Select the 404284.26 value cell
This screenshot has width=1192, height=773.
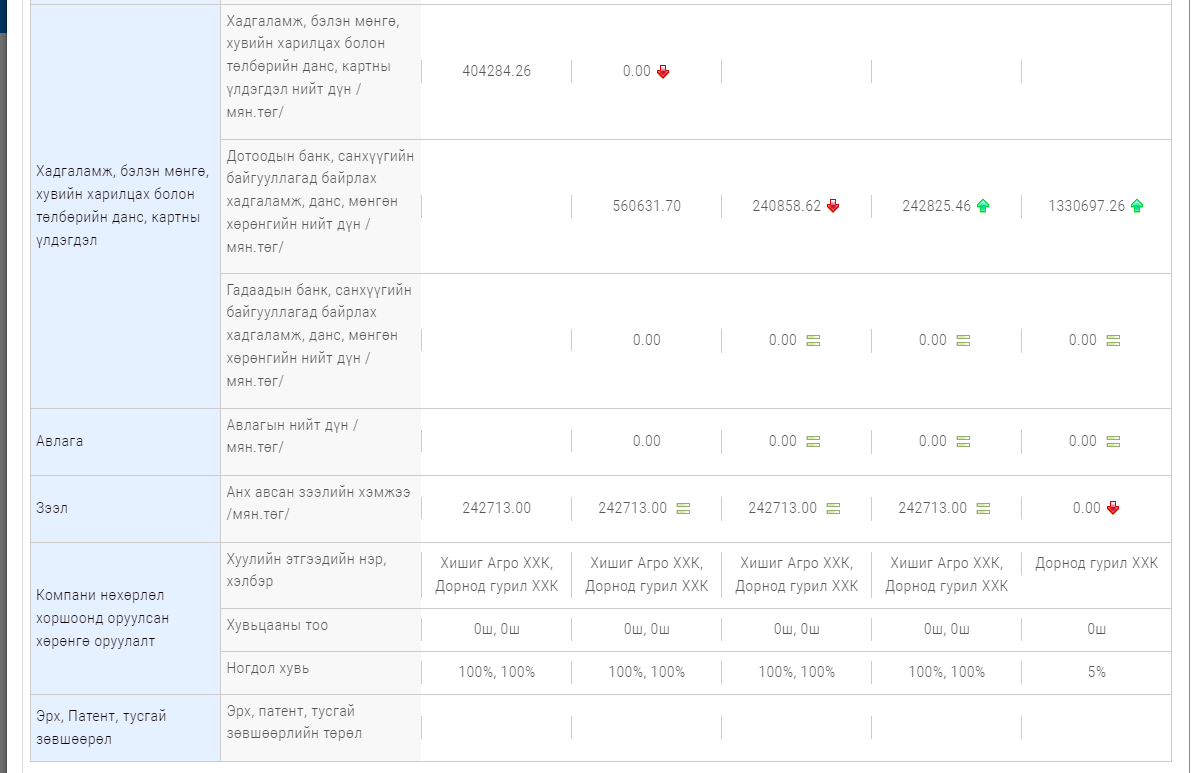click(x=497, y=72)
